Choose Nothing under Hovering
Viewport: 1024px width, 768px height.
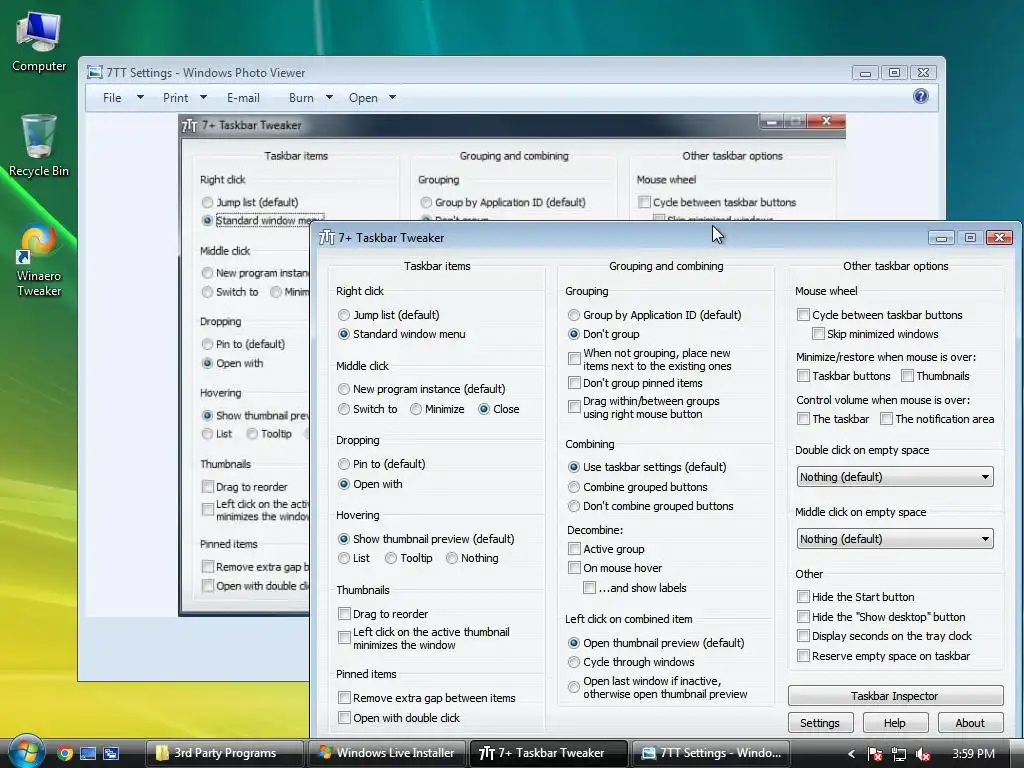[x=472, y=558]
